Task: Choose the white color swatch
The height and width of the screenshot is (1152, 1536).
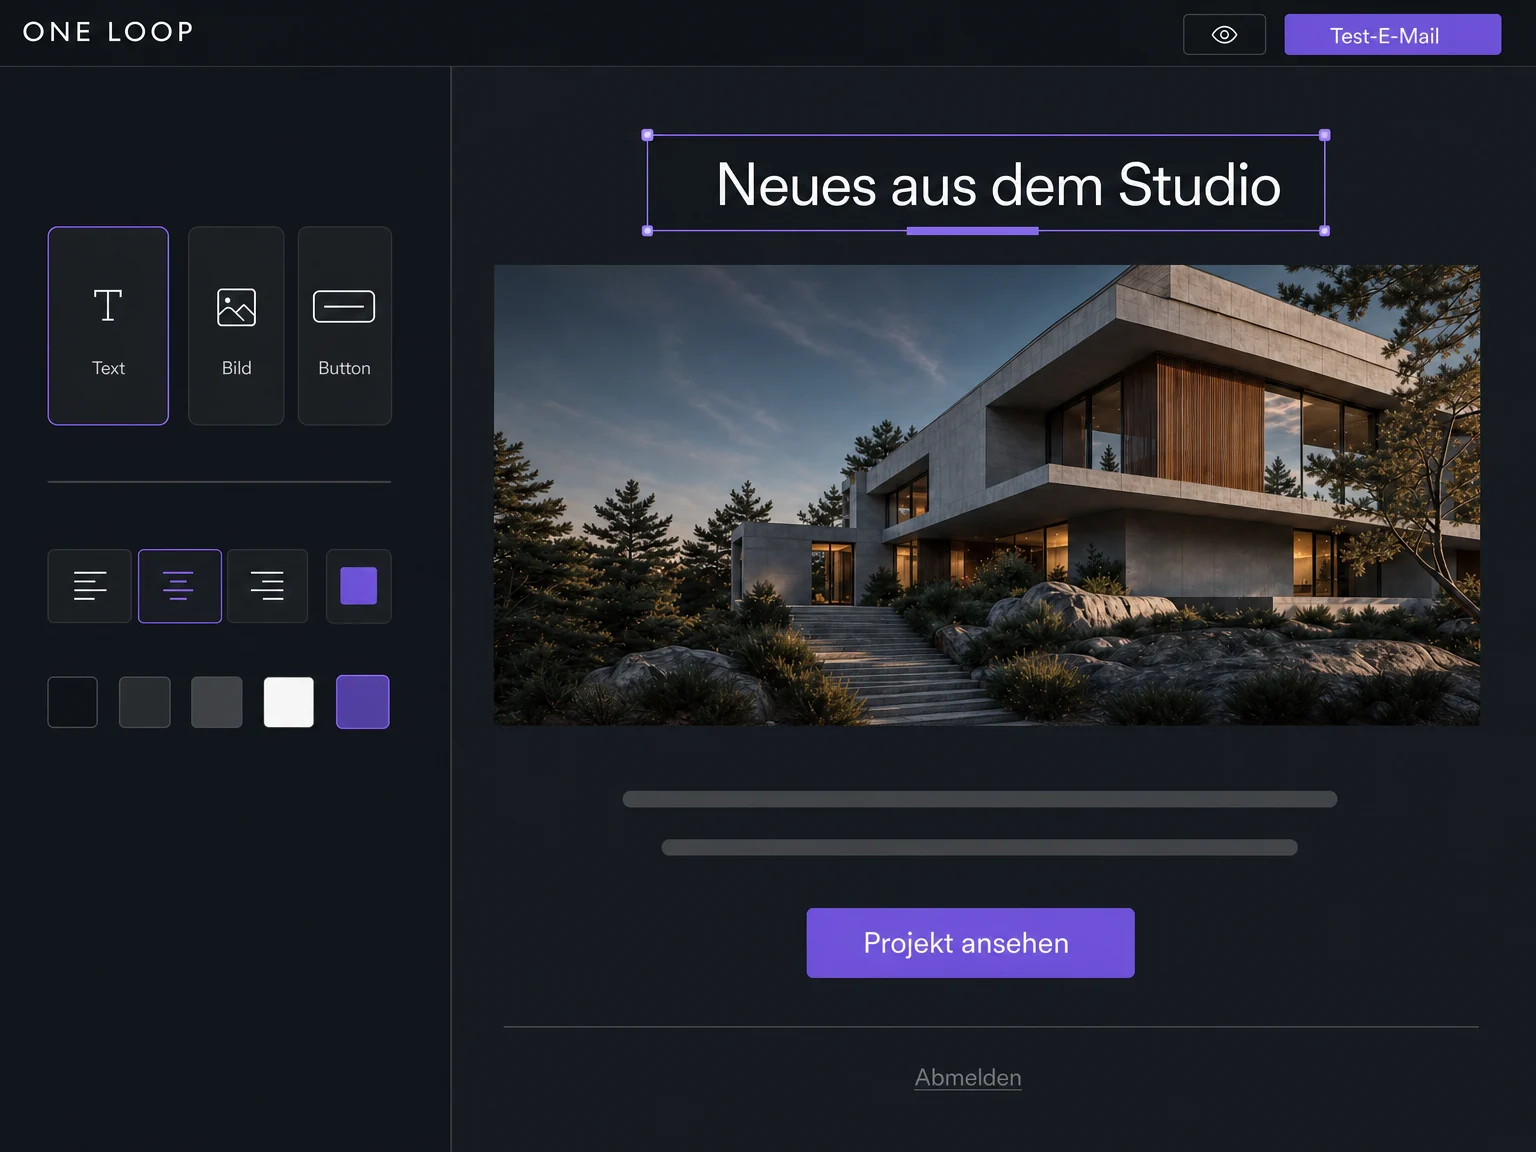Action: [289, 702]
